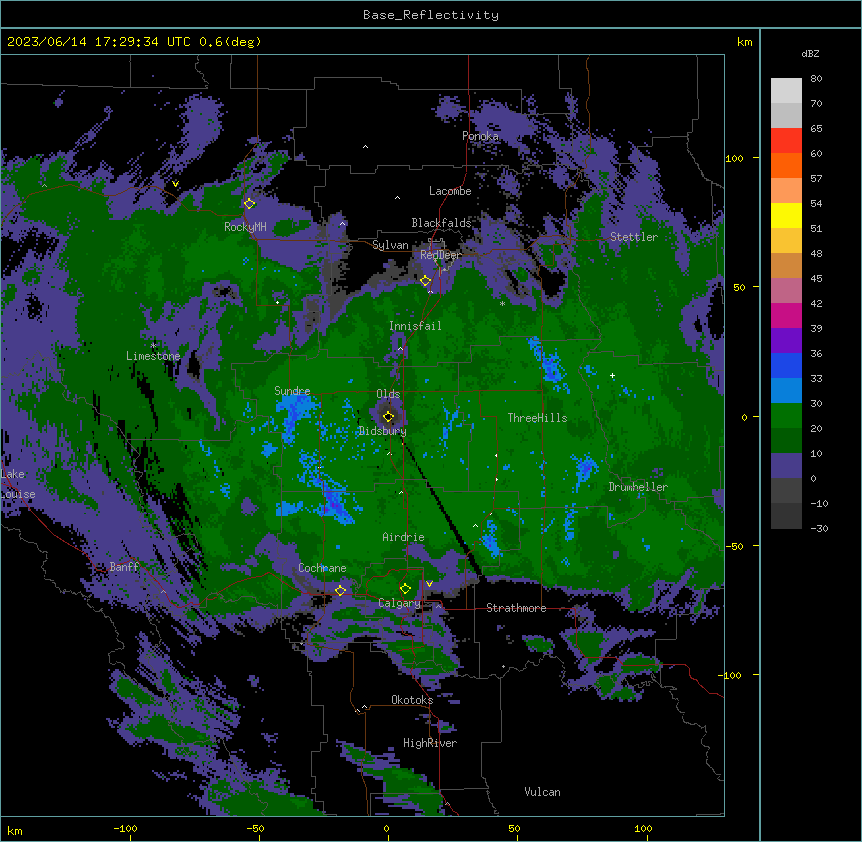862x842 pixels.
Task: Click the yellow diamond marker beside Cochrane
Action: (340, 590)
